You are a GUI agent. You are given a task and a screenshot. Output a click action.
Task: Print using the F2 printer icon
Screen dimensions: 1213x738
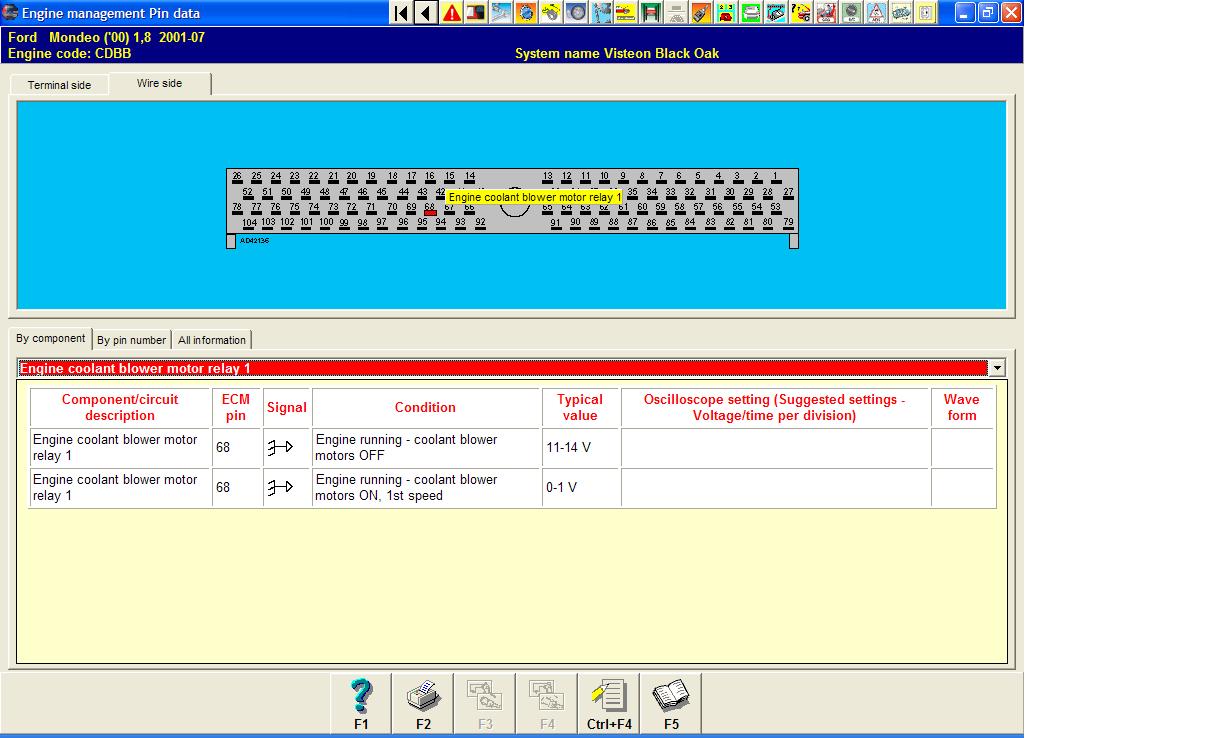pos(423,704)
